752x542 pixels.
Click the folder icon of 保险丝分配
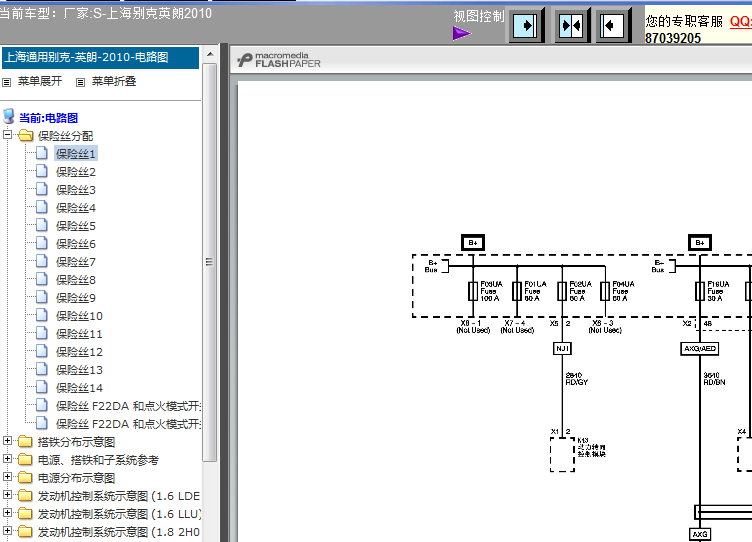click(25, 136)
